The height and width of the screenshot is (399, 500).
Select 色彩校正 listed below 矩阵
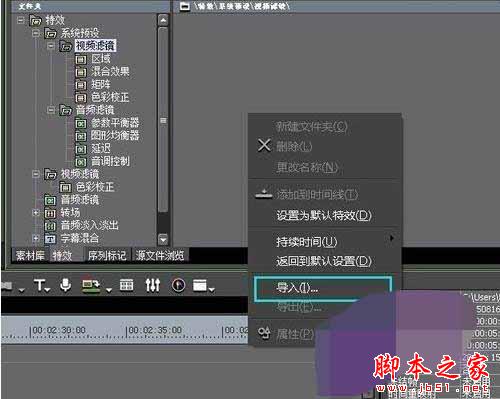click(x=110, y=97)
